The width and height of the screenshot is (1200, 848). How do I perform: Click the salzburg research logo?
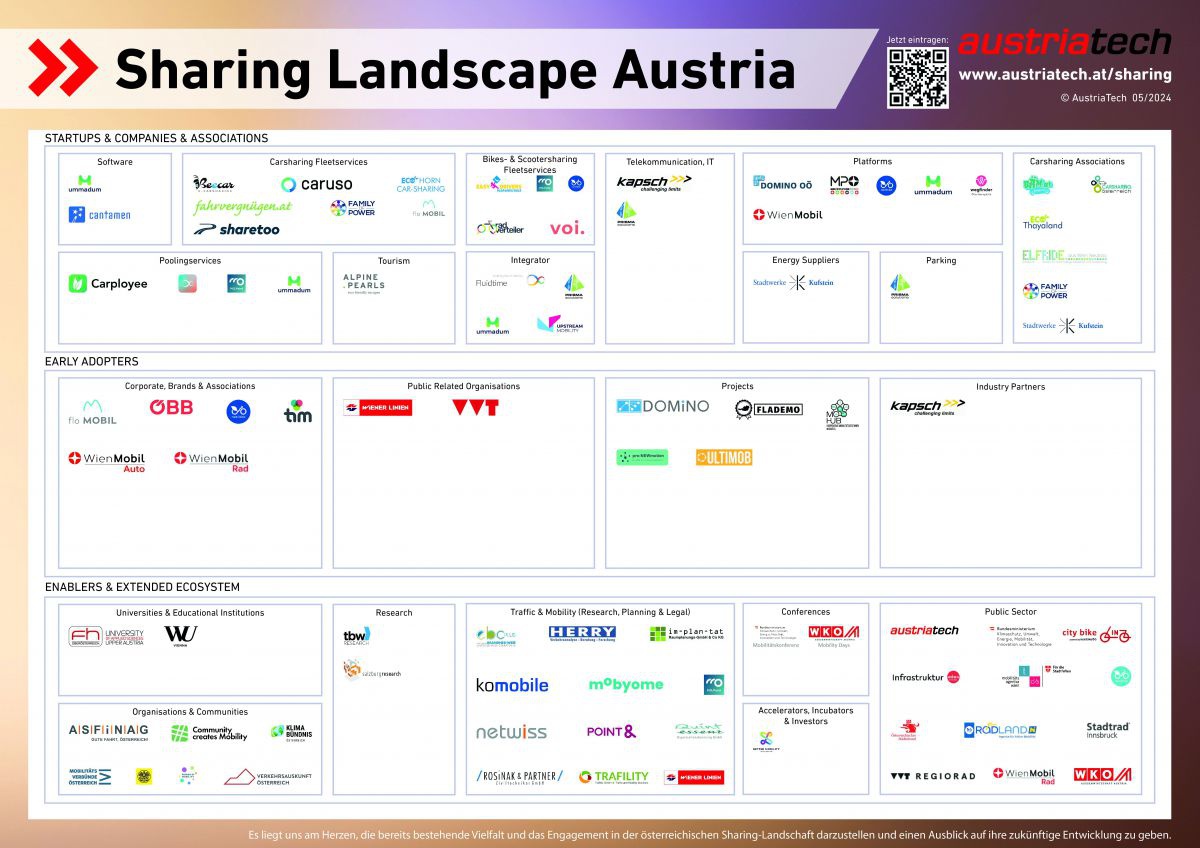(x=372, y=670)
